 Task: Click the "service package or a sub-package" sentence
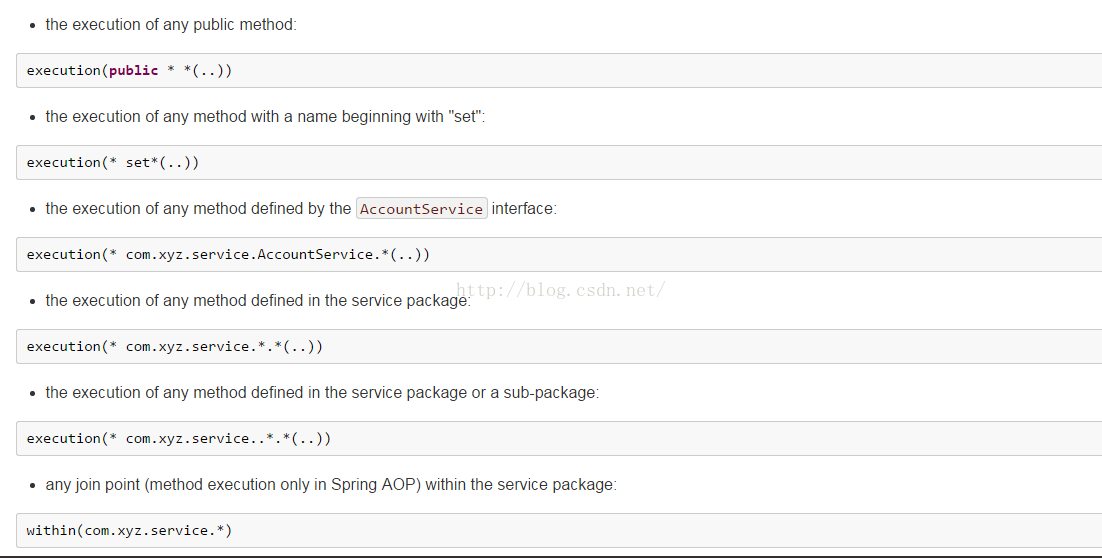coord(323,393)
